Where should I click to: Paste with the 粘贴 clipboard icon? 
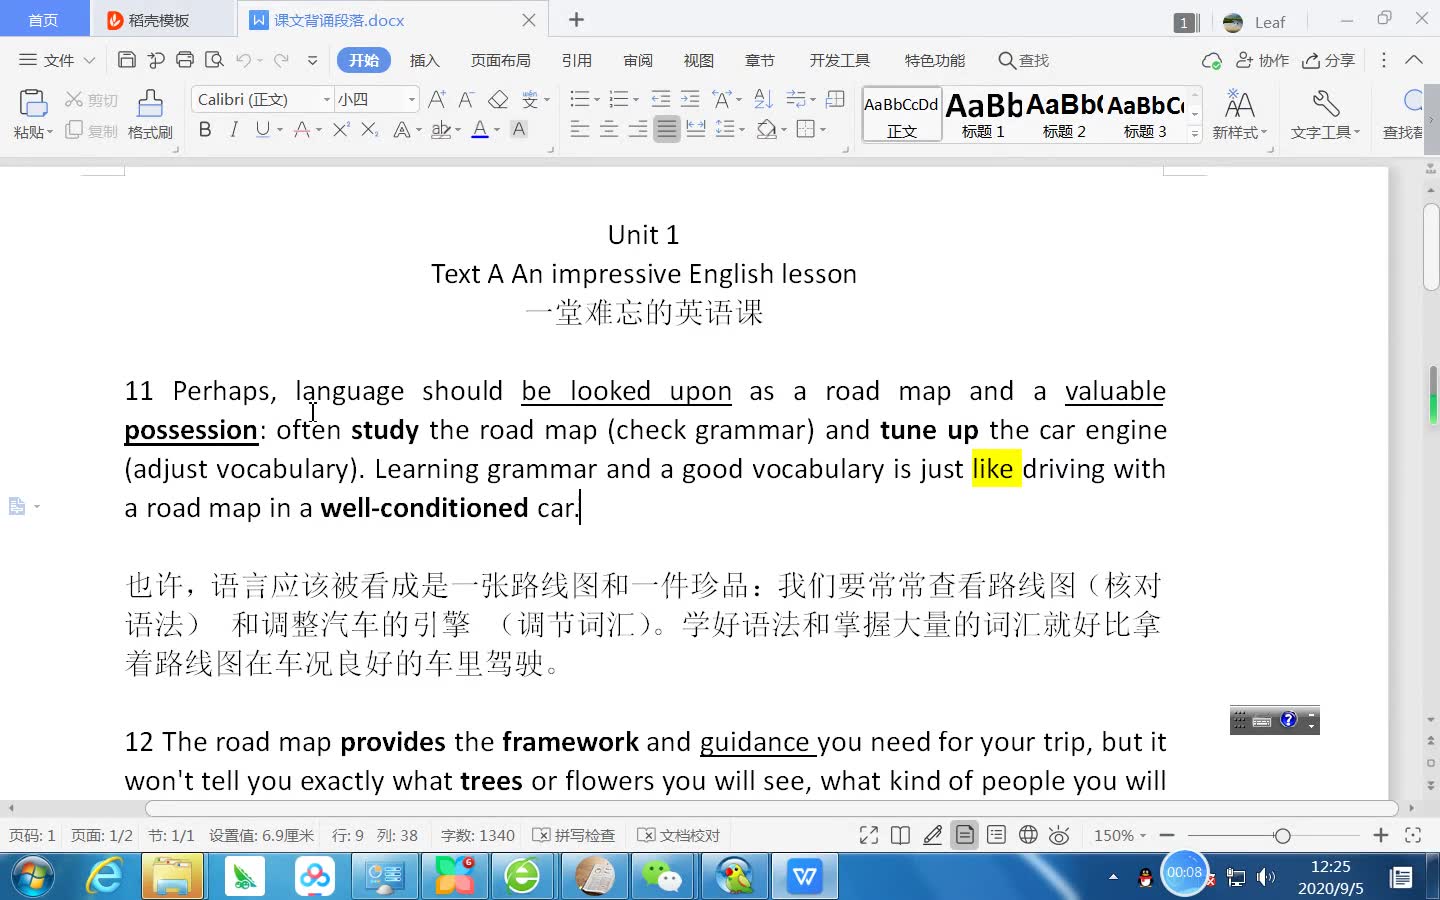[32, 104]
